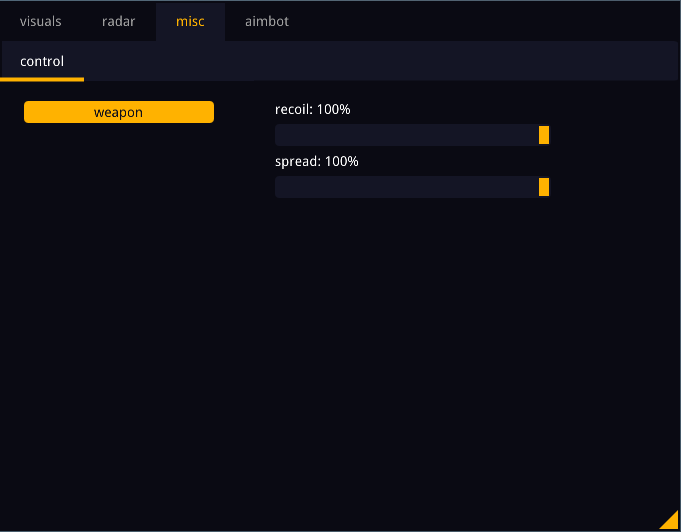Click the spread slider bar
This screenshot has height=532, width=681.
click(x=412, y=187)
